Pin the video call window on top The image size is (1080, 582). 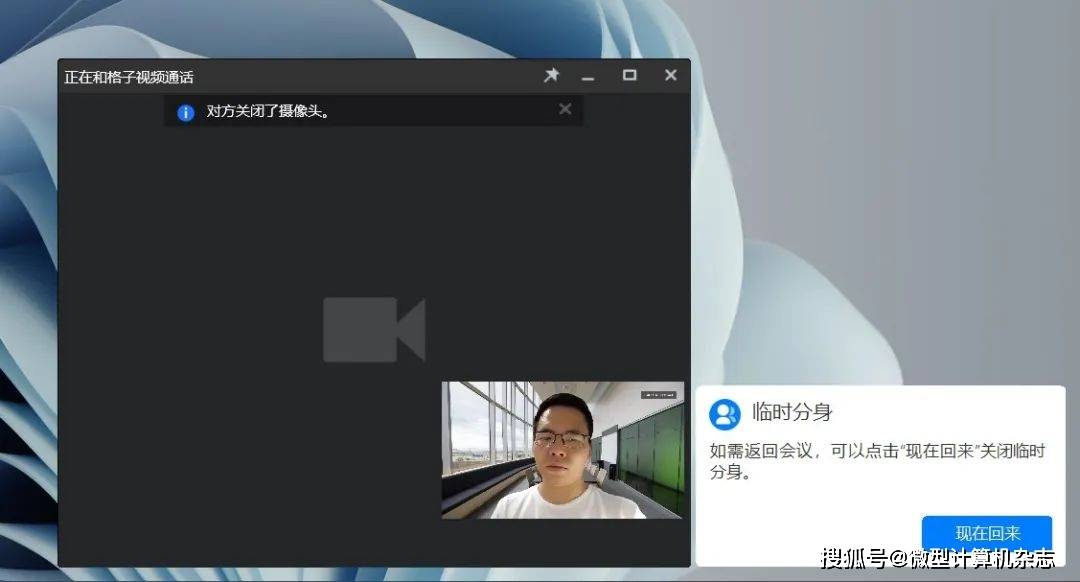pyautogui.click(x=552, y=75)
